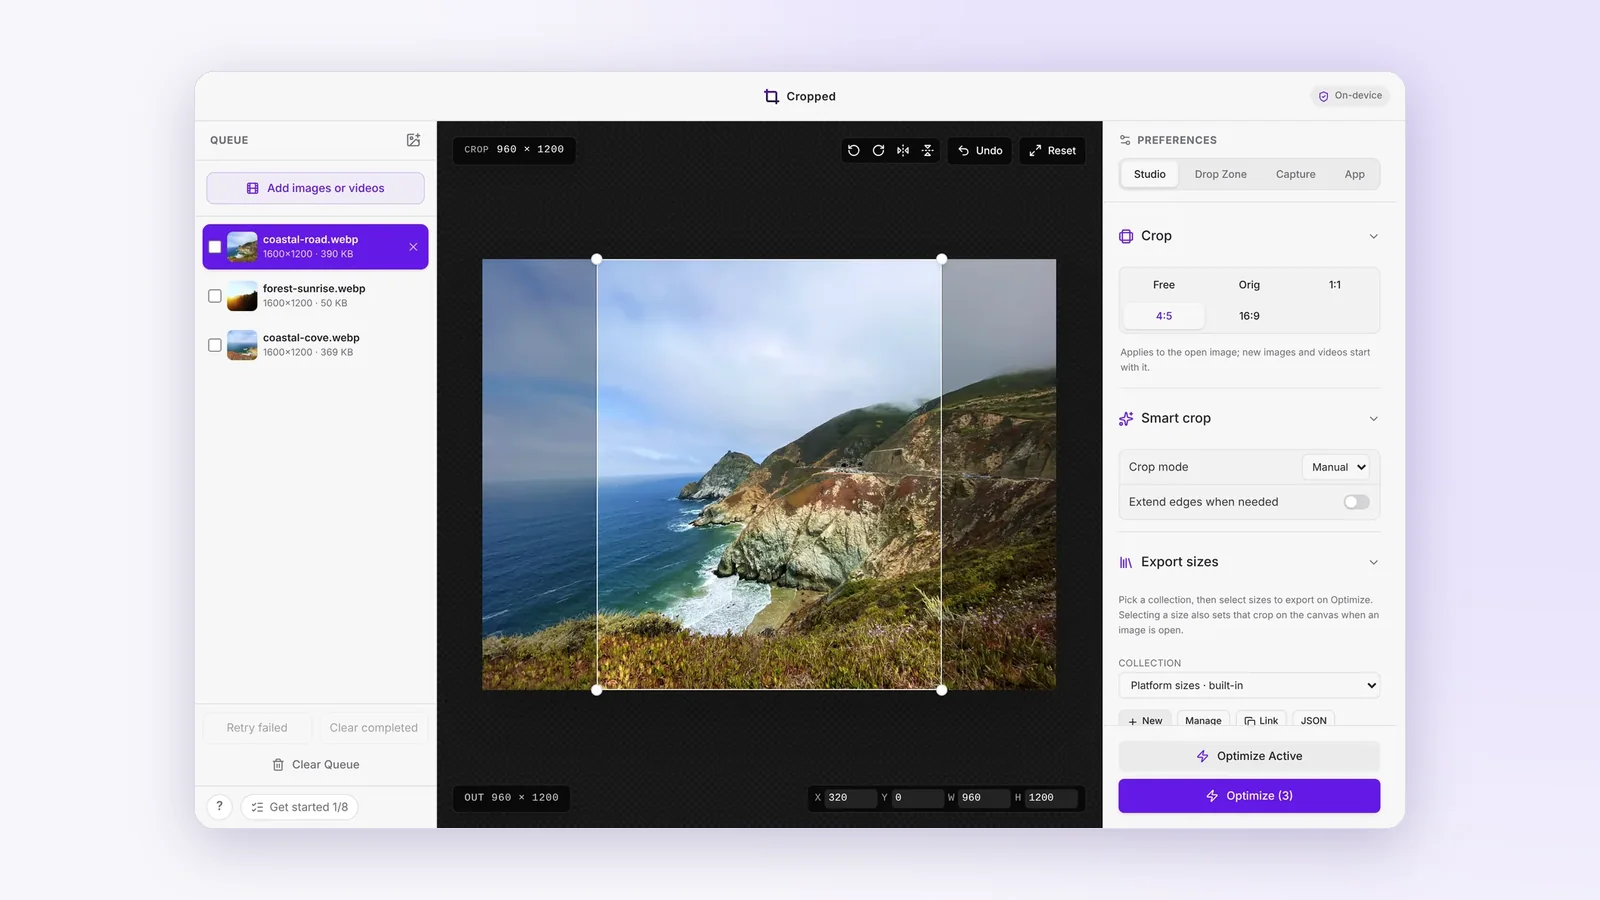This screenshot has width=1600, height=900.
Task: Click the Optimize (3) button
Action: pyautogui.click(x=1249, y=796)
